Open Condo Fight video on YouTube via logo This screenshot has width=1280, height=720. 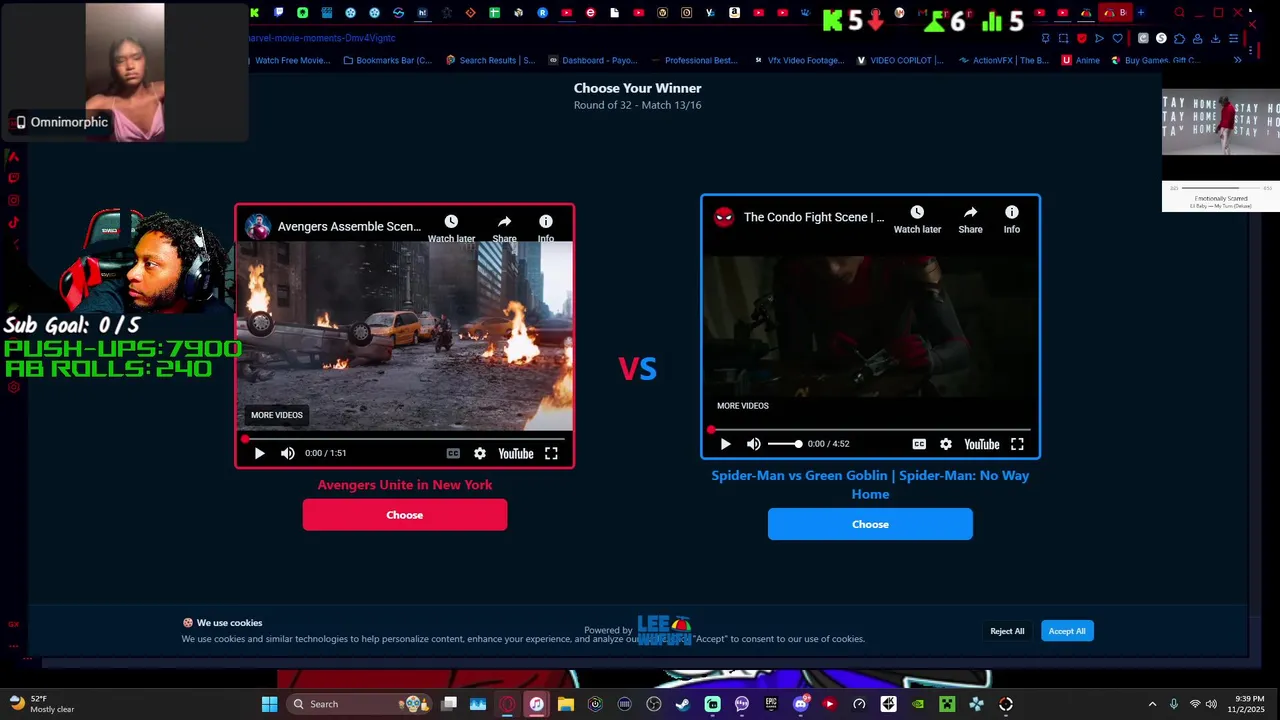point(982,444)
